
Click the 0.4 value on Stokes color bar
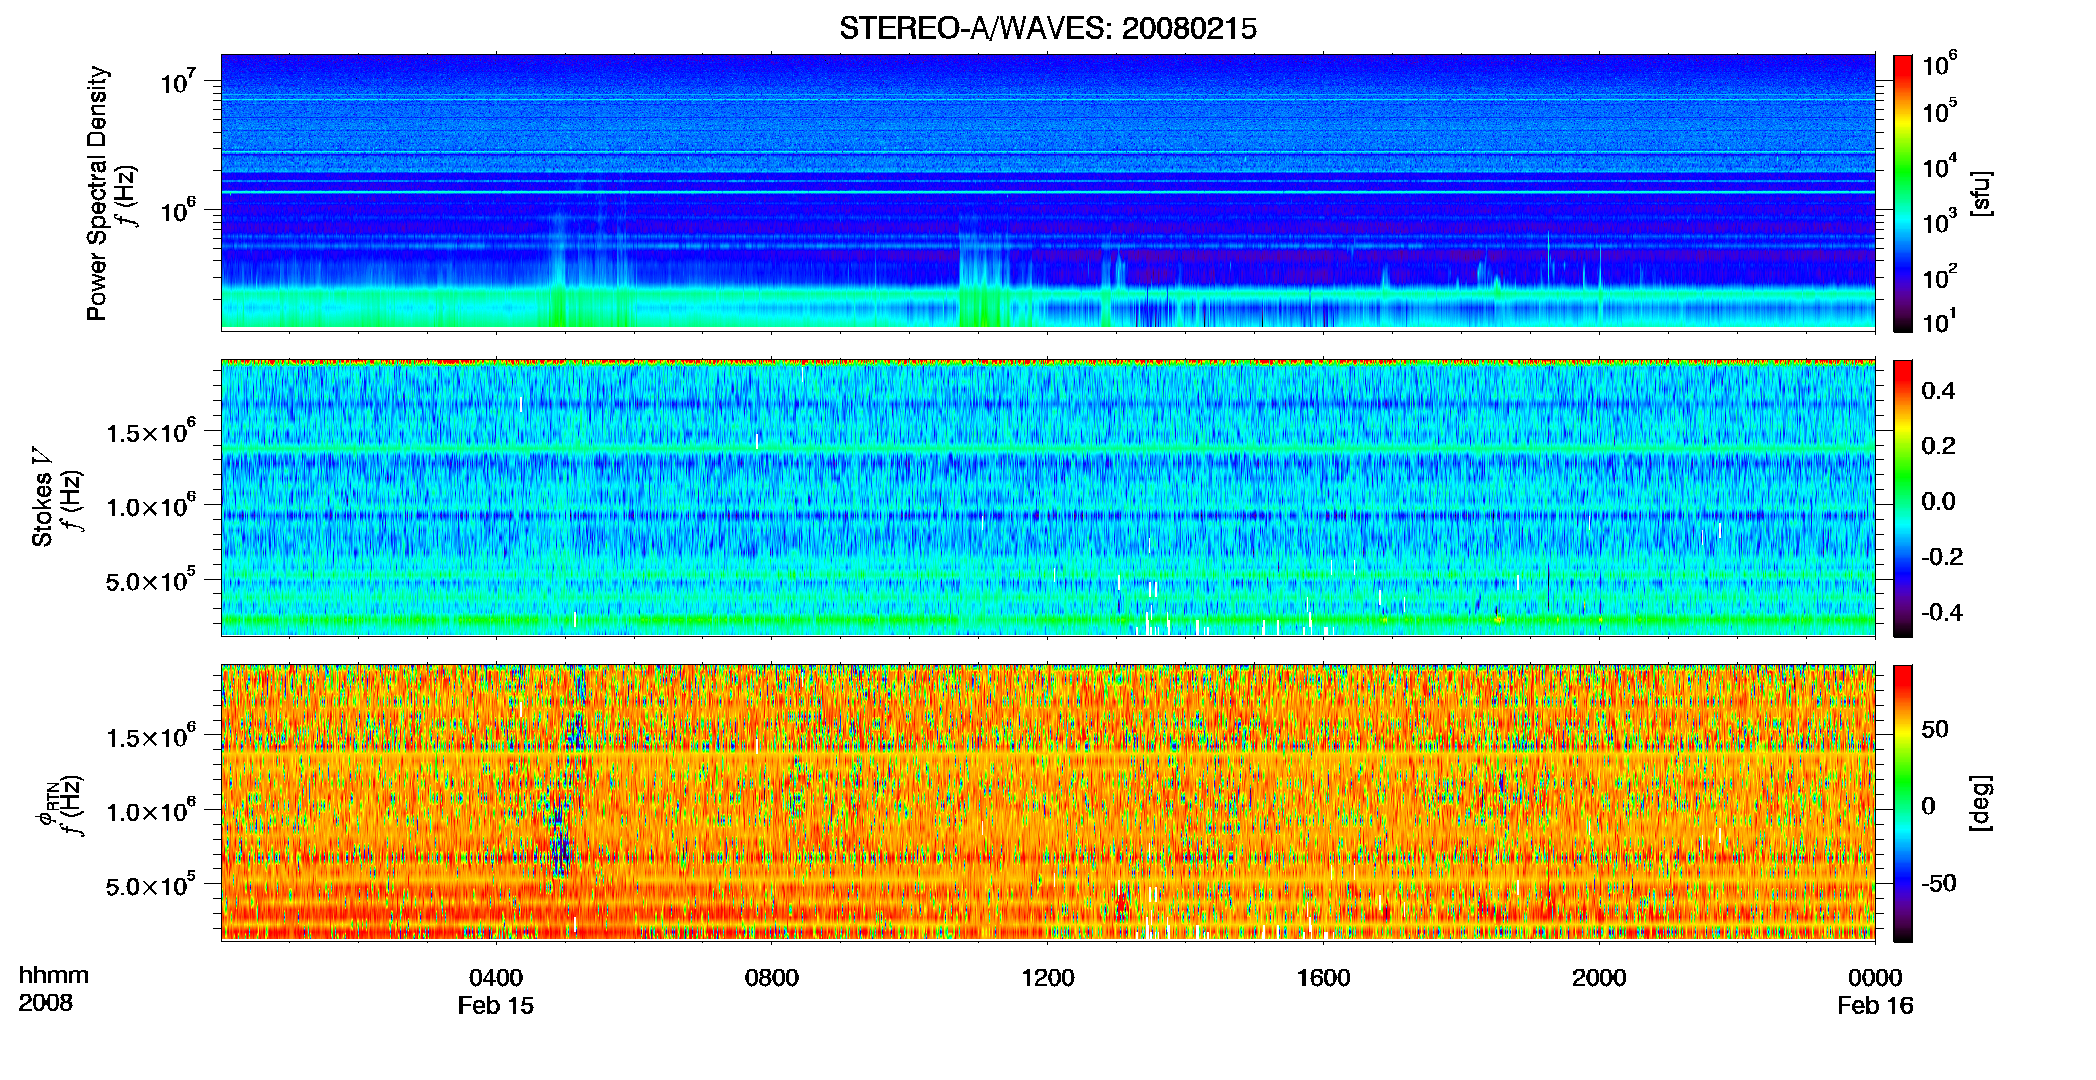click(x=1938, y=391)
